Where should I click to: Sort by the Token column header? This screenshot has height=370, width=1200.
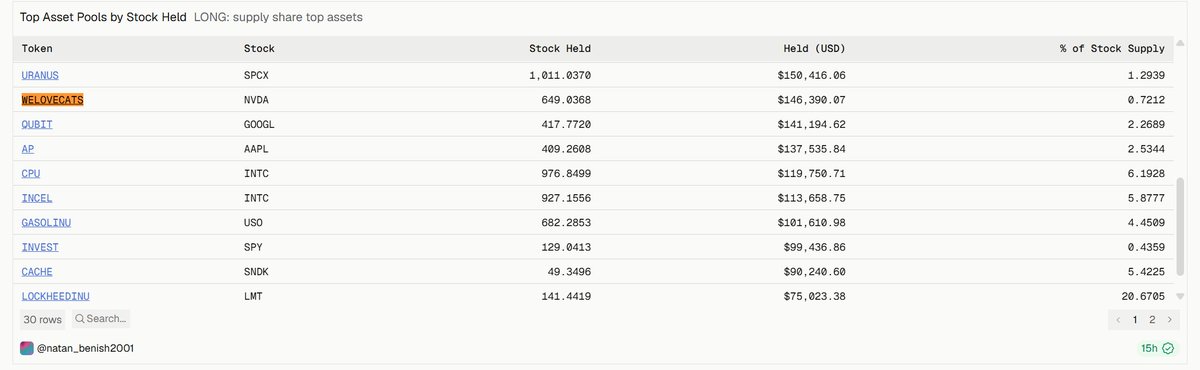tap(37, 48)
